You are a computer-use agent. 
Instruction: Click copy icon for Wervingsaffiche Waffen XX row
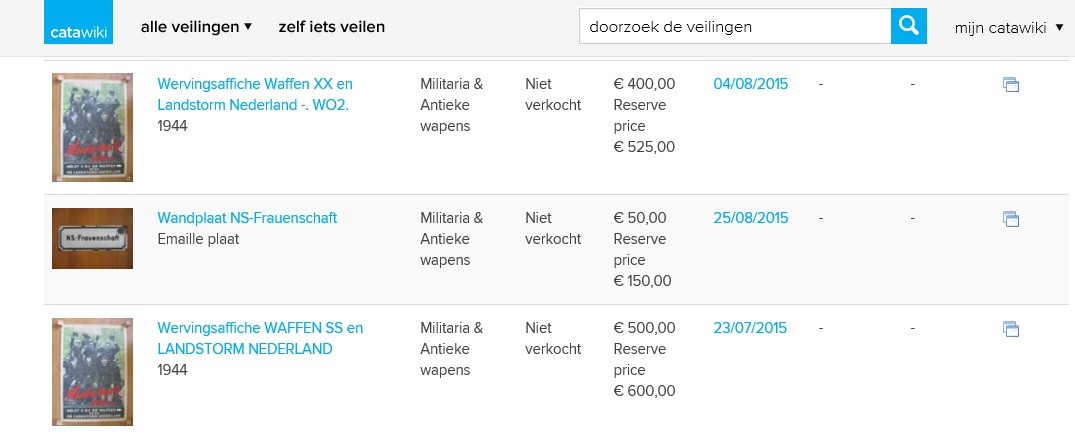(1010, 85)
